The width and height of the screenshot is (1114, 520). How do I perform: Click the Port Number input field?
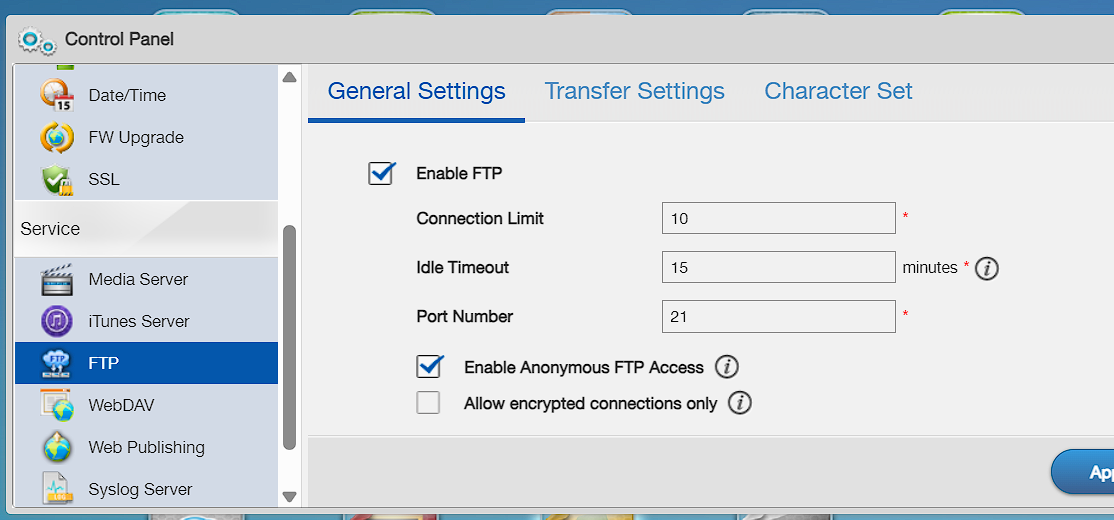[779, 317]
